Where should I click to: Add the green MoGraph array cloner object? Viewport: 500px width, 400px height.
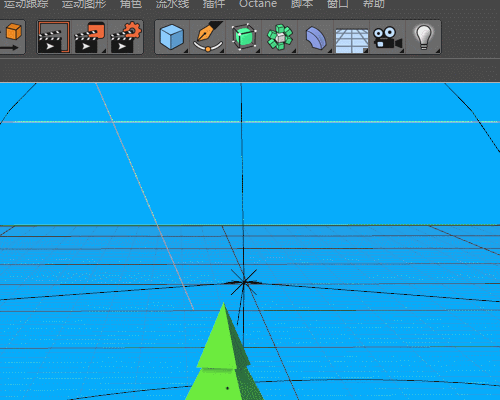280,37
